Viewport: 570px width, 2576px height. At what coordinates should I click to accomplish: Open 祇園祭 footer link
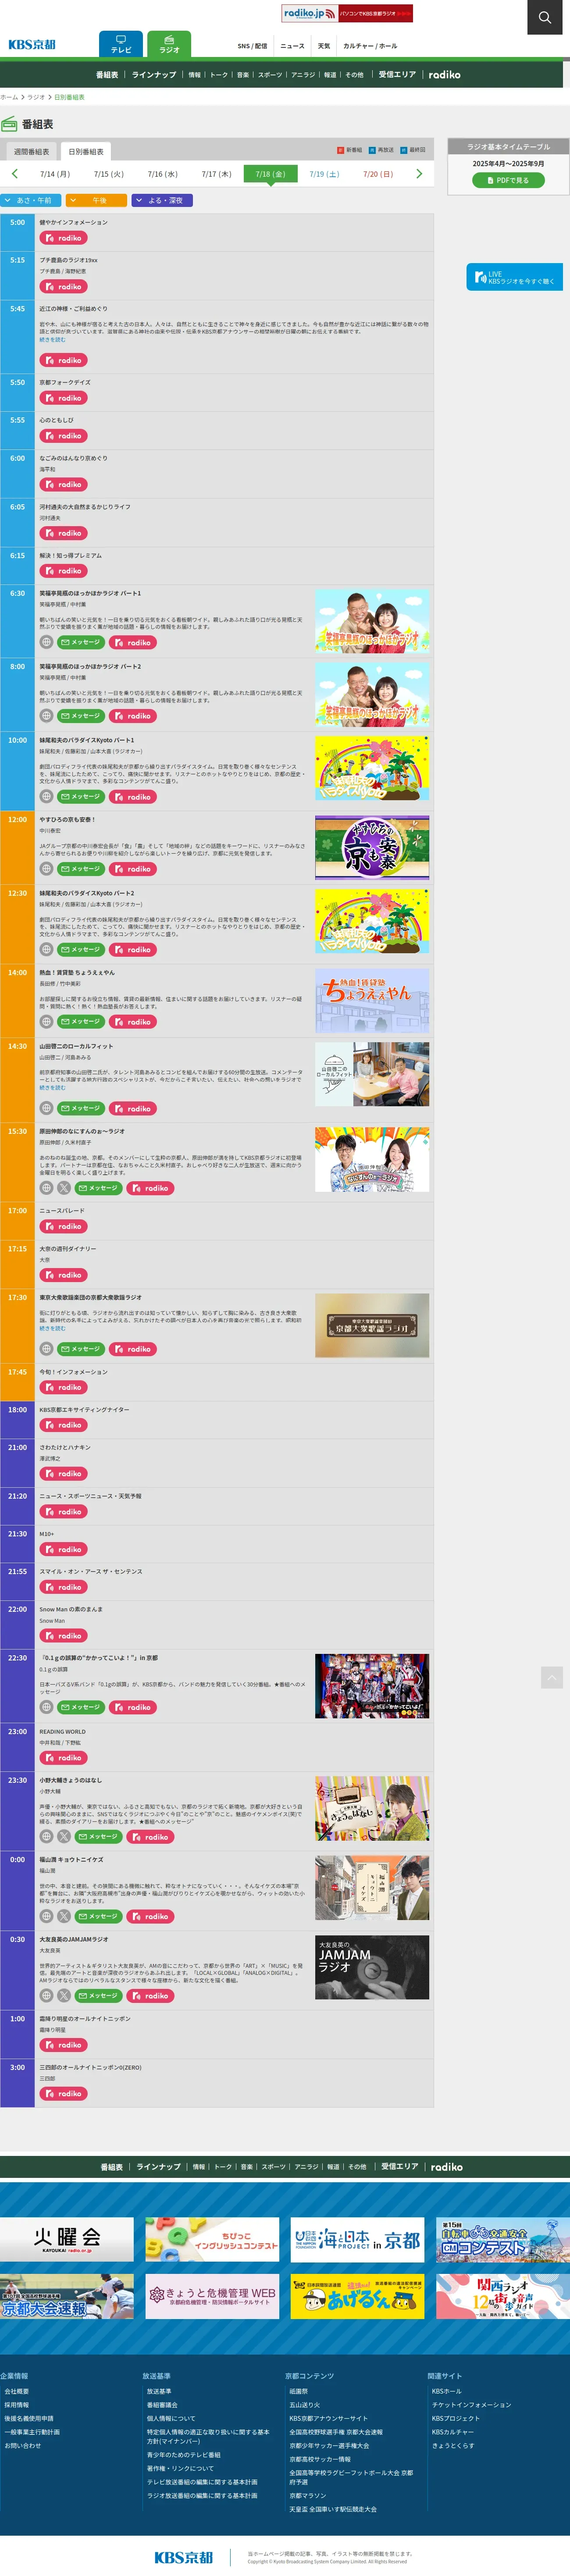point(299,2391)
